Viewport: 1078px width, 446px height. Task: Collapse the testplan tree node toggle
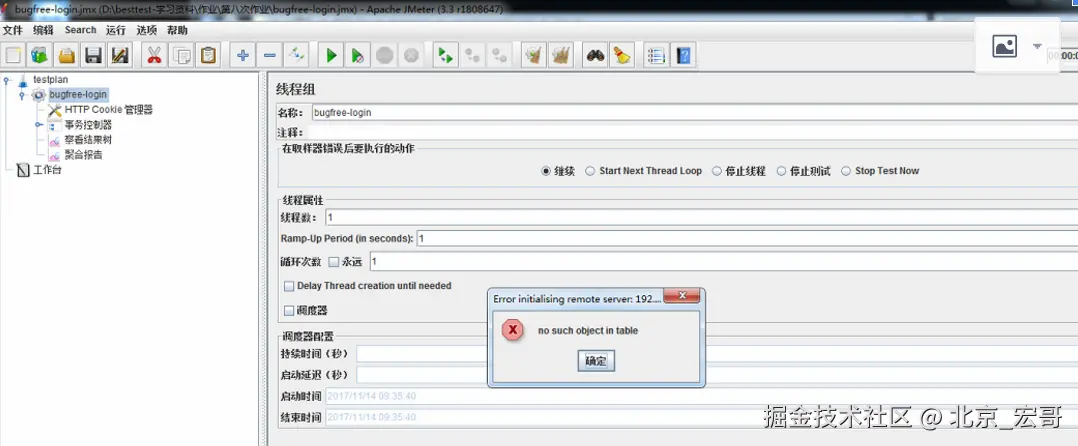point(6,80)
